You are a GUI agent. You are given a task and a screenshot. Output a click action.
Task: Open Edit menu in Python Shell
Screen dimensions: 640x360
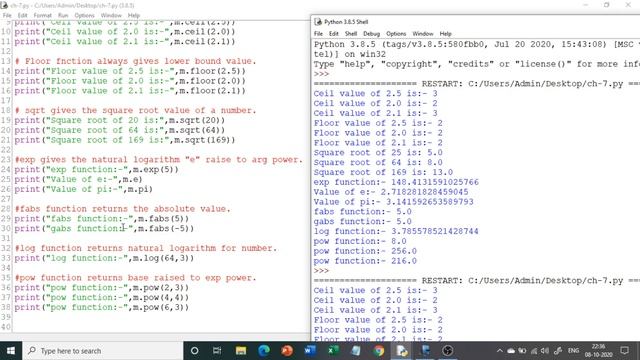(x=334, y=34)
